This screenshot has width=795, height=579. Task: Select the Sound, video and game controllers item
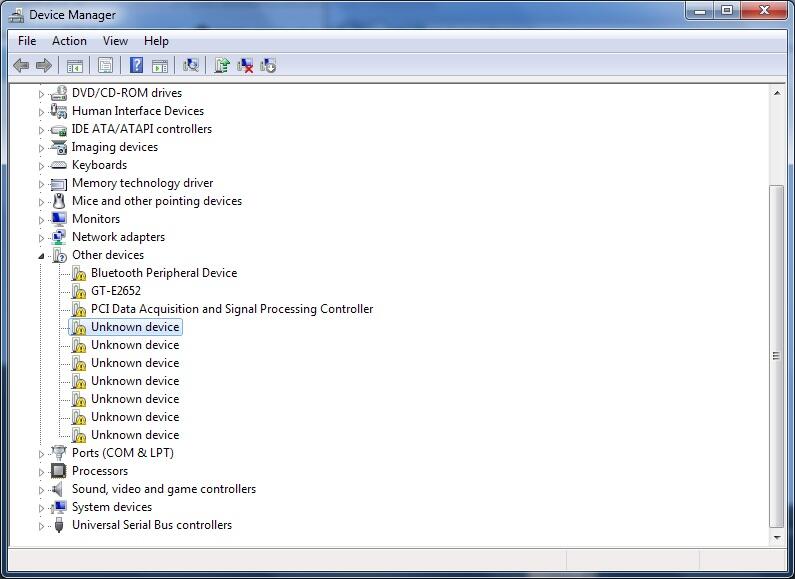163,489
